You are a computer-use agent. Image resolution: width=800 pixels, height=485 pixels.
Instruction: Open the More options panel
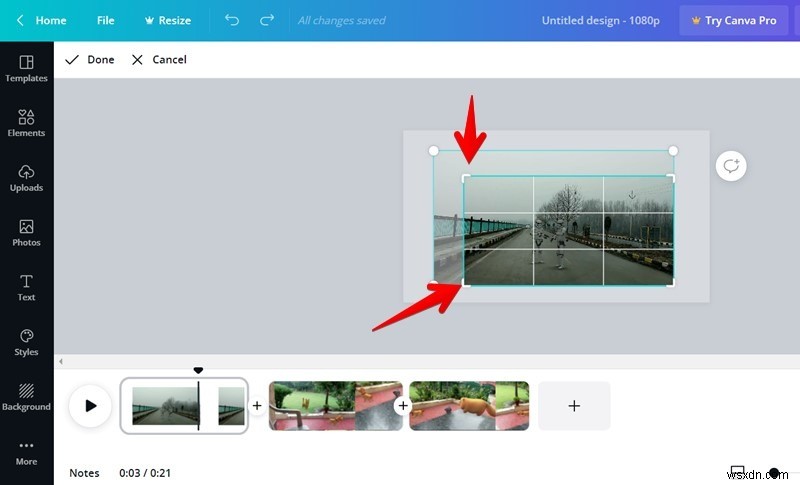pos(26,453)
